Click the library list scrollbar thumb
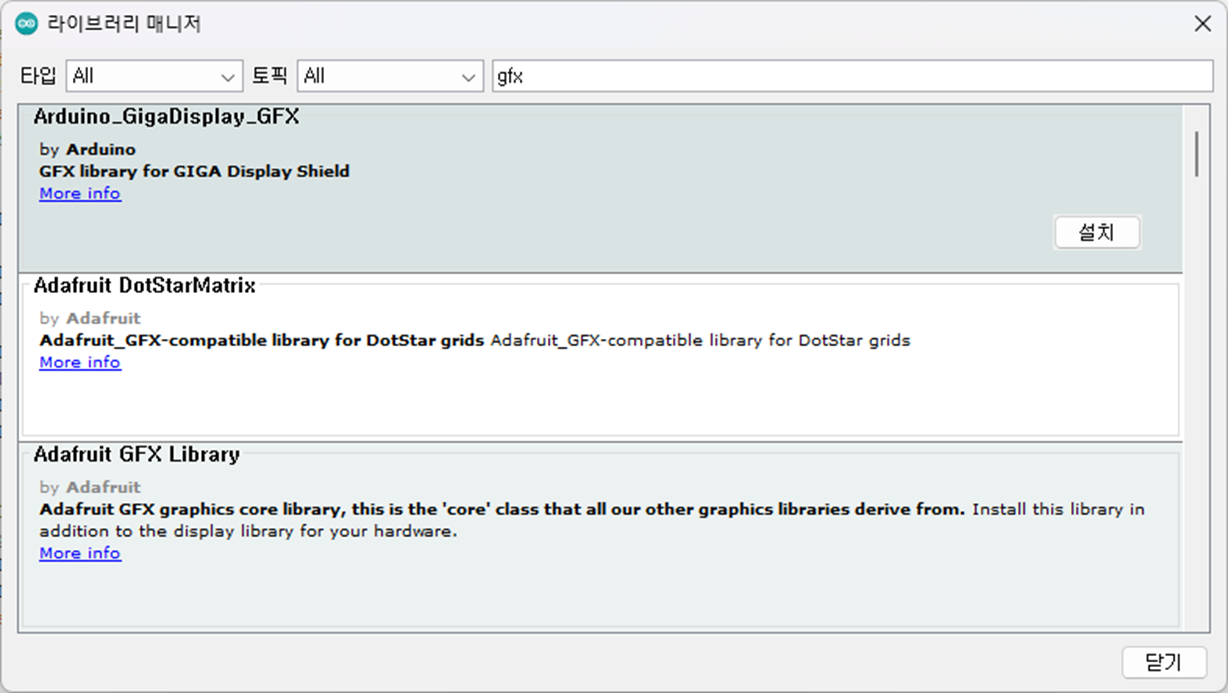The image size is (1228, 693). coord(1196,153)
